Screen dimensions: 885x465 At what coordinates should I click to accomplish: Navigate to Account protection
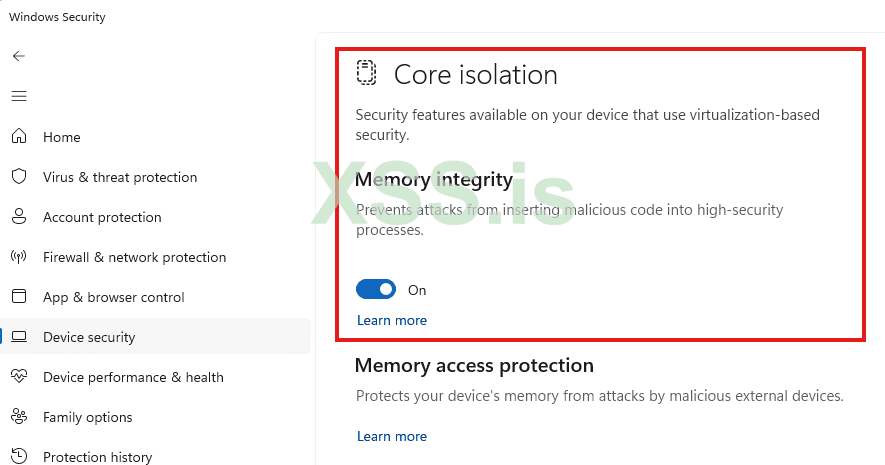pyautogui.click(x=102, y=217)
